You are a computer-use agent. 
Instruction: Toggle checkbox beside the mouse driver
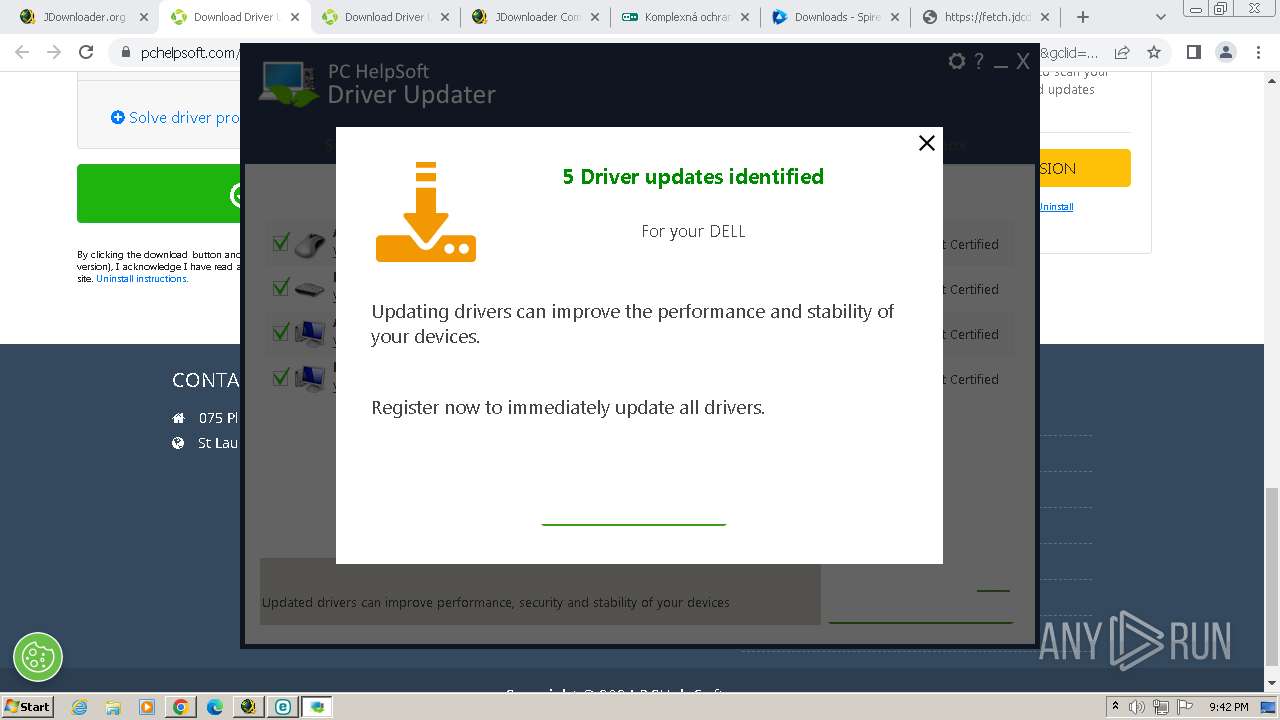tap(281, 242)
